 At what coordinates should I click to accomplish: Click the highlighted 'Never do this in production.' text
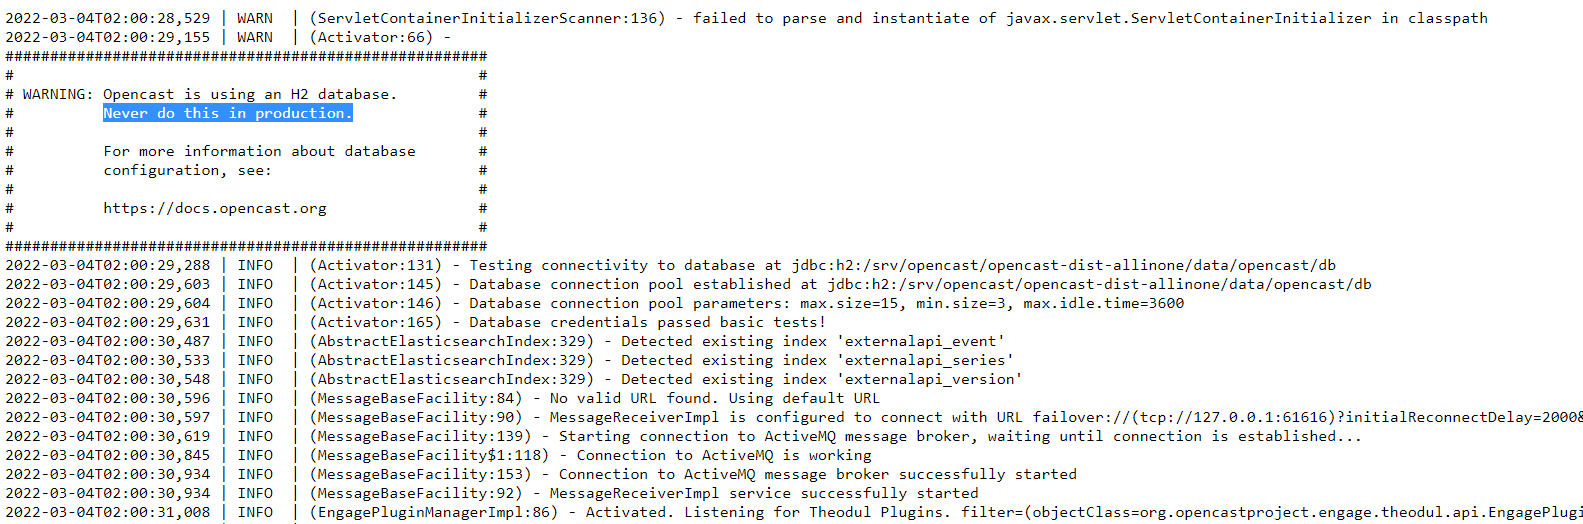228,113
